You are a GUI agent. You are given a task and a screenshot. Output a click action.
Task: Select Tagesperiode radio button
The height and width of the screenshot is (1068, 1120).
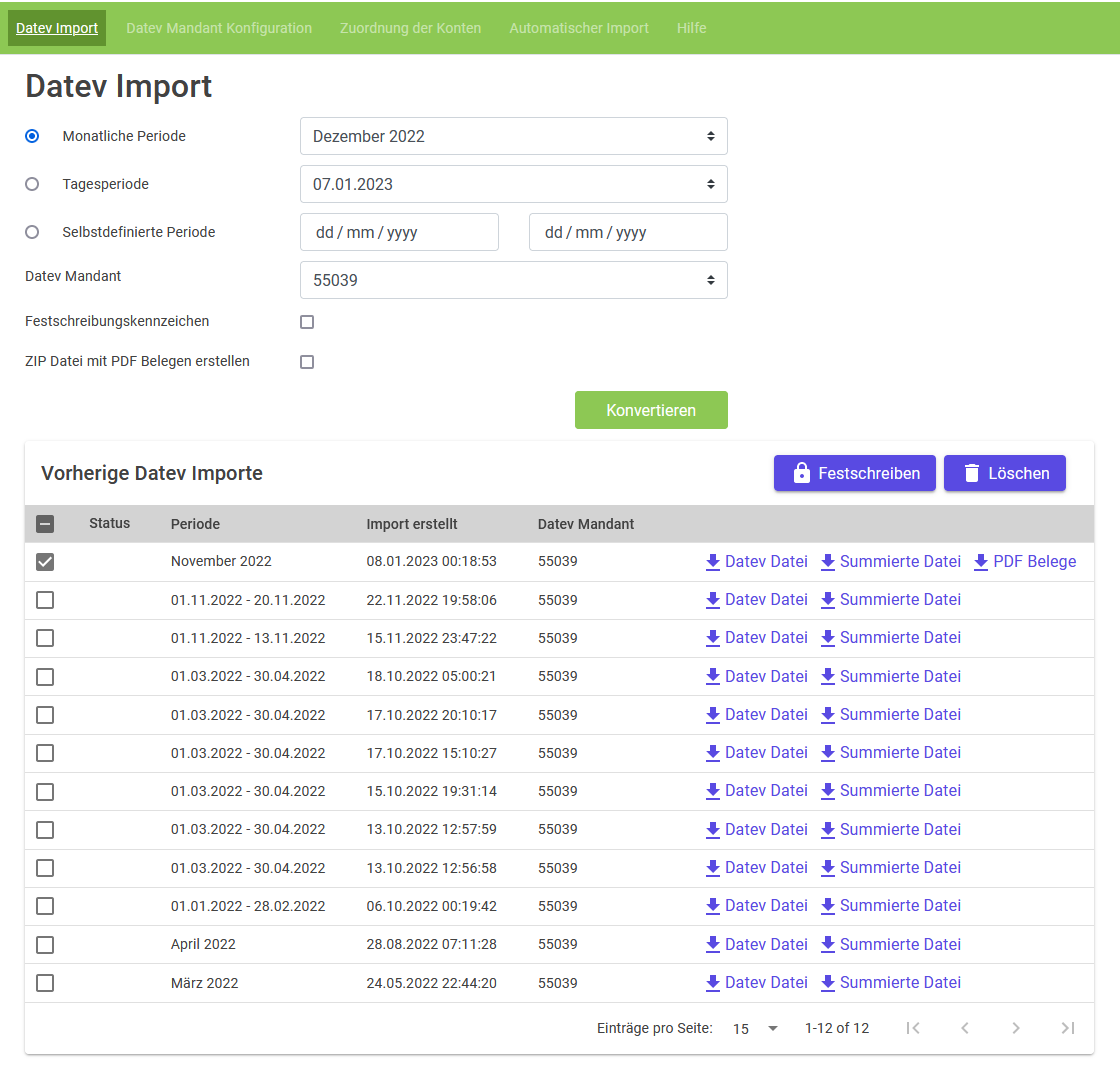pos(32,184)
